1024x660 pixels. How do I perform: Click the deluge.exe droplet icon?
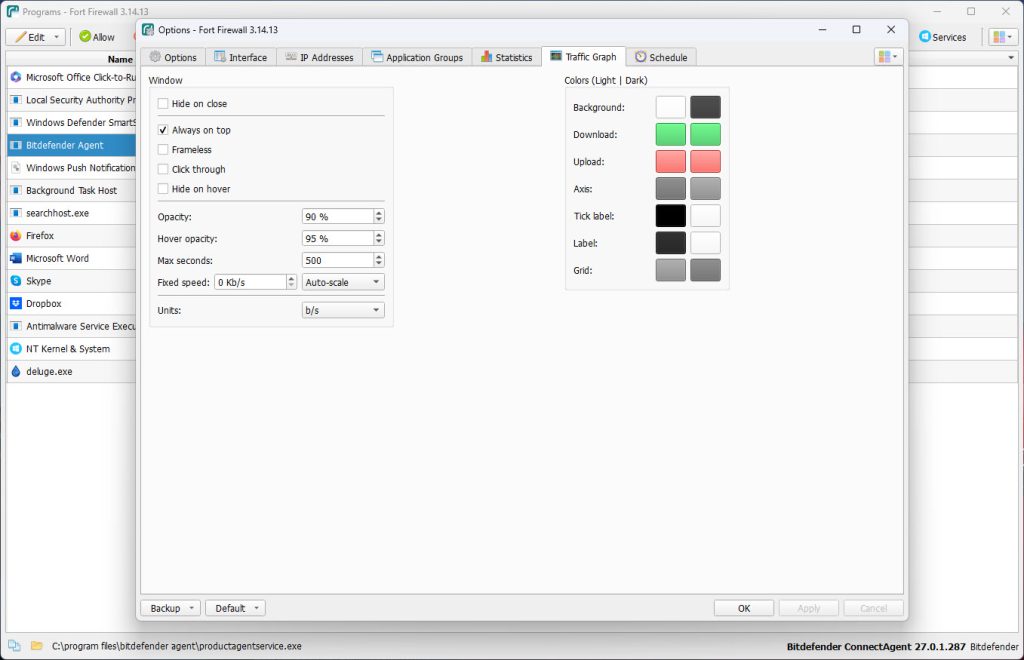click(x=16, y=371)
